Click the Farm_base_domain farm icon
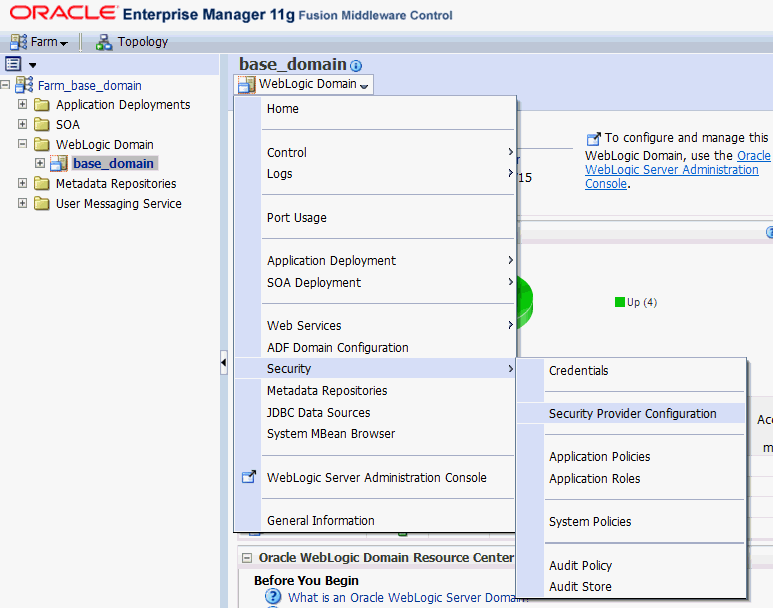 [24, 85]
